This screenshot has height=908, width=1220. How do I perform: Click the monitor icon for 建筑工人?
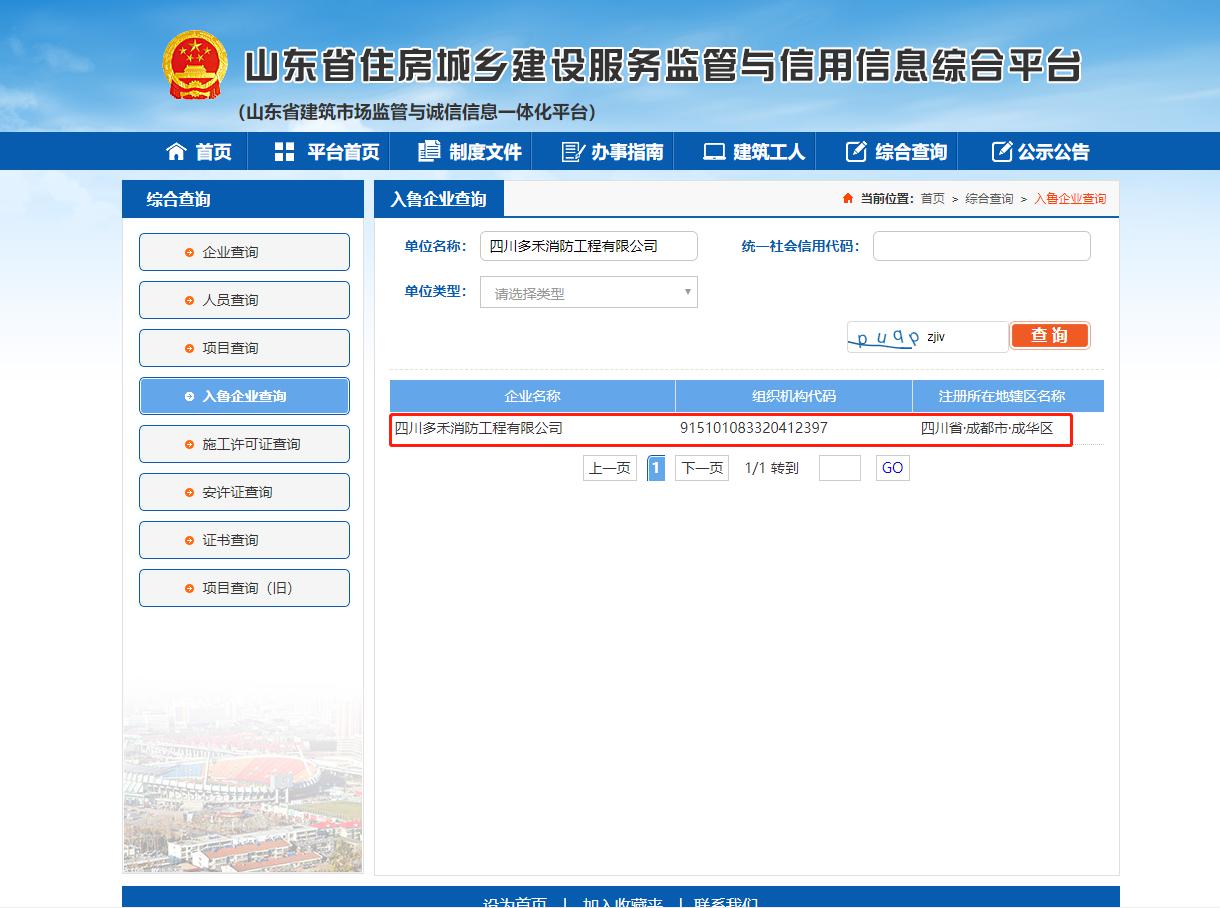click(x=714, y=152)
